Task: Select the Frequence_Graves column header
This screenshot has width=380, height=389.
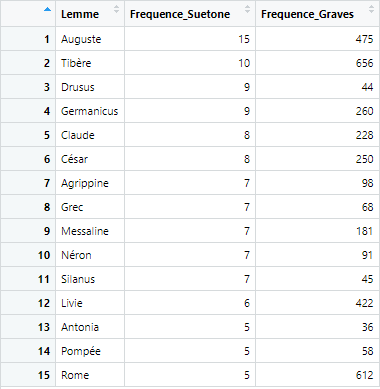Action: [318, 14]
